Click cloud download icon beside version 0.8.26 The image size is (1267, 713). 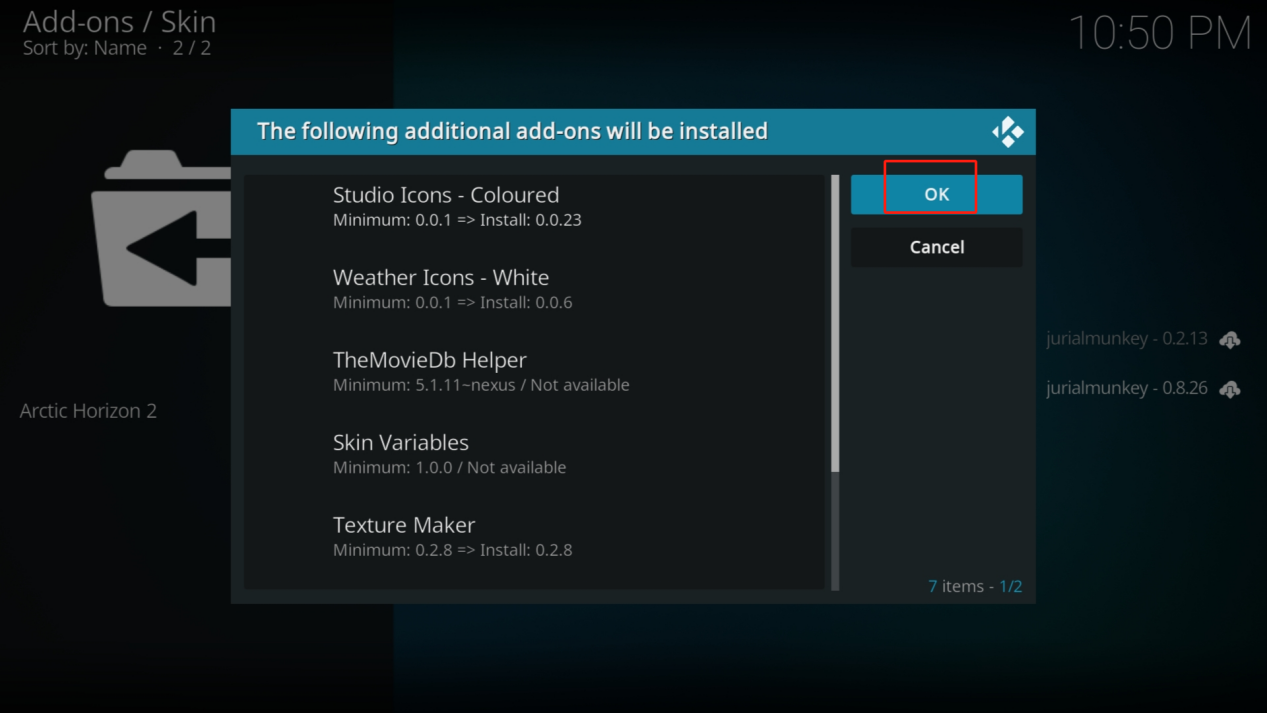1230,389
